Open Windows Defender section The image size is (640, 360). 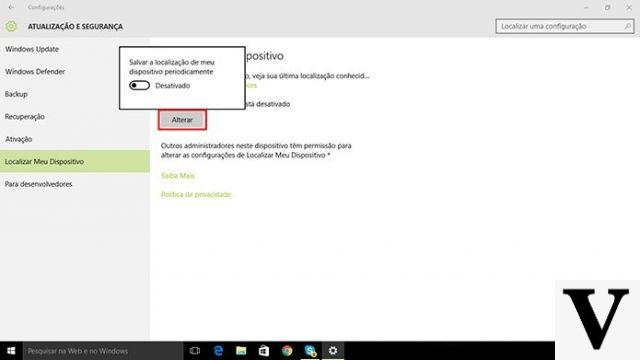coord(35,71)
